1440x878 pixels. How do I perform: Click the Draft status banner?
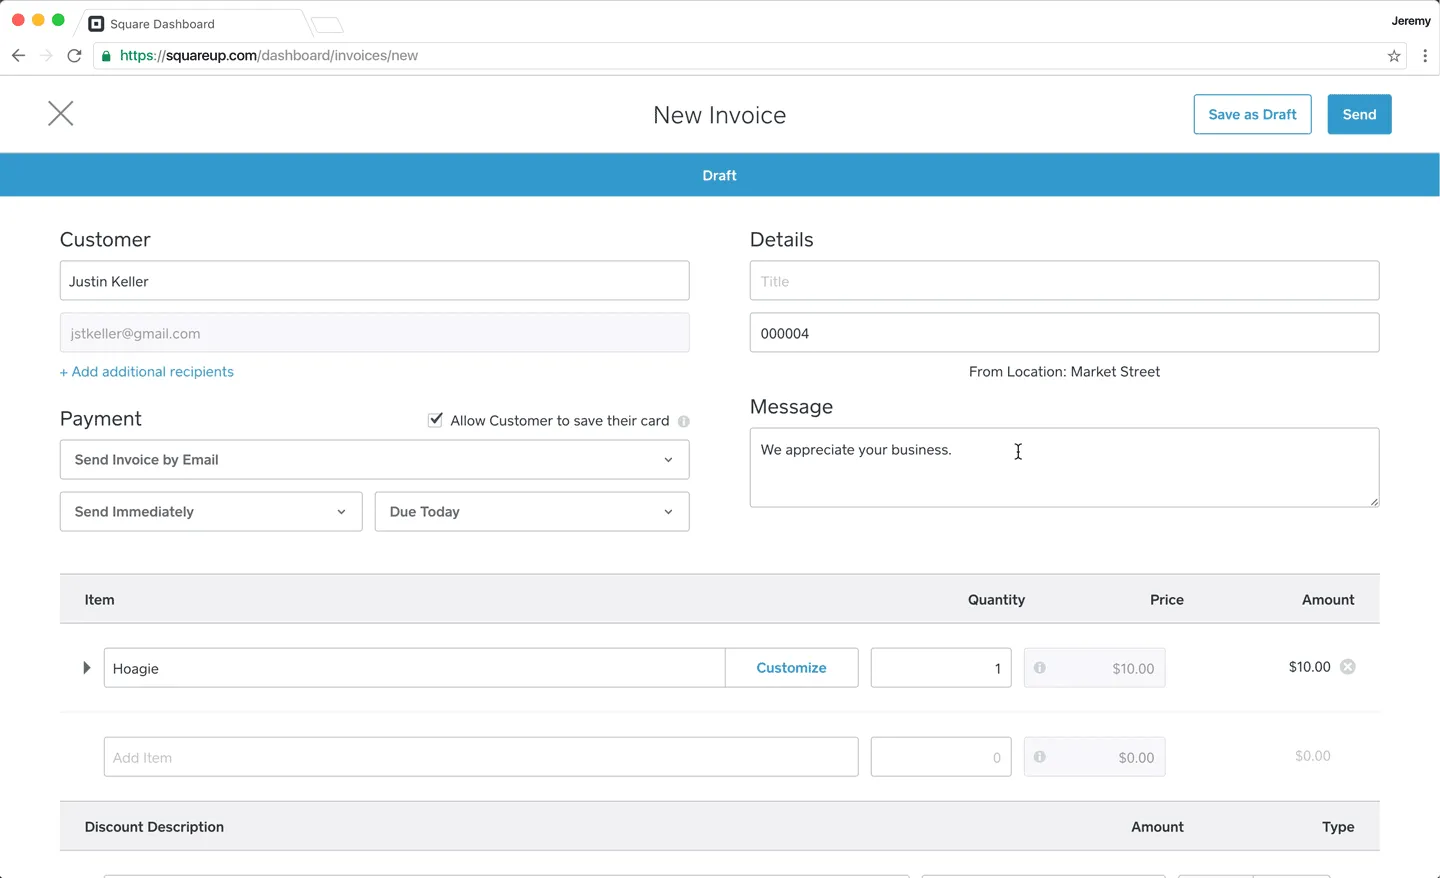point(720,175)
